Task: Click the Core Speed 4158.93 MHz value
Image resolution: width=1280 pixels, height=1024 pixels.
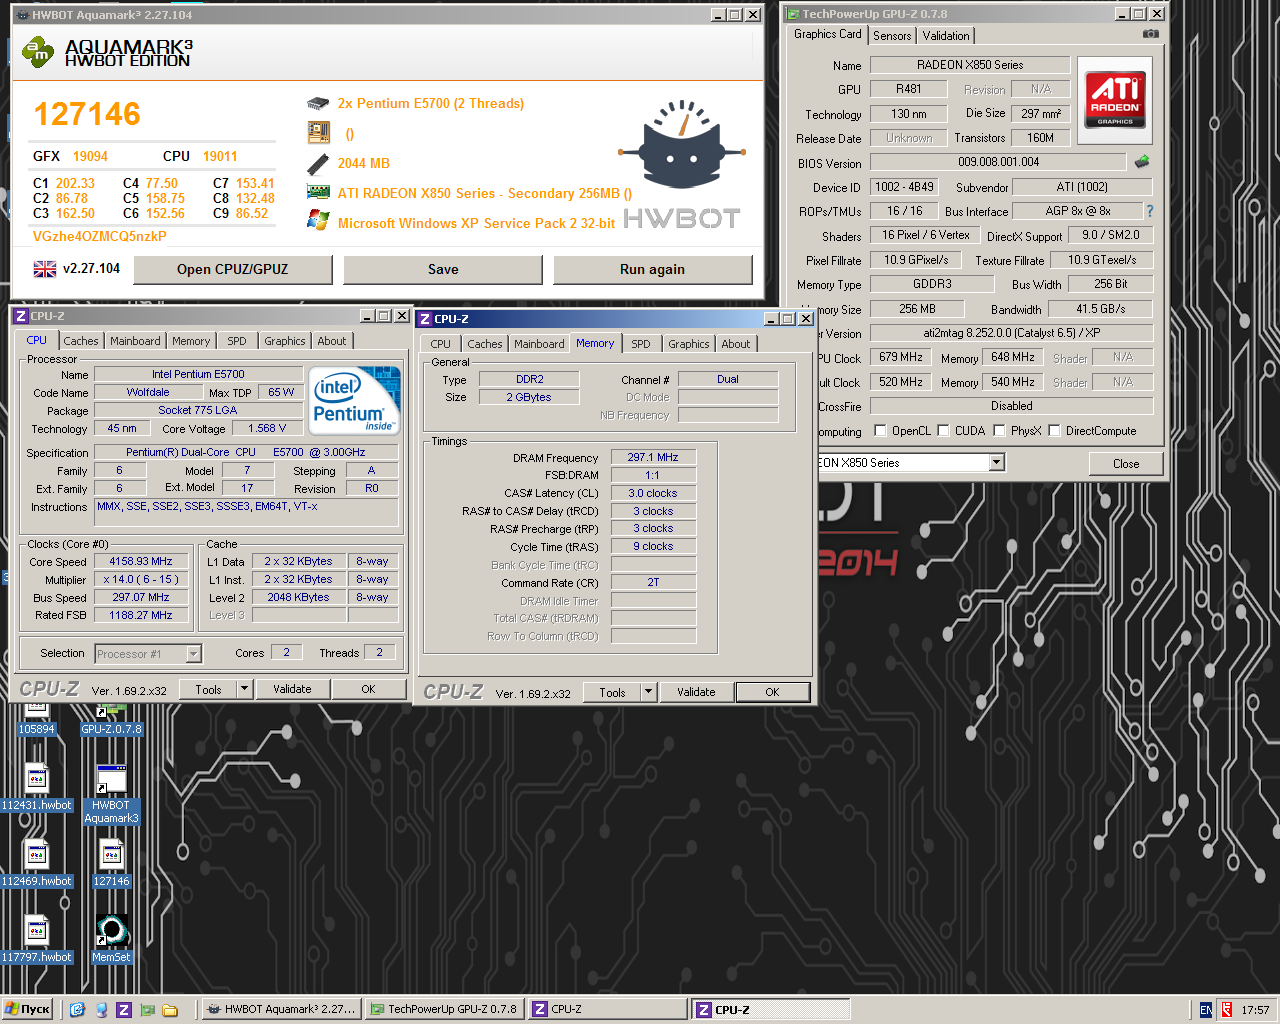Action: pos(141,561)
